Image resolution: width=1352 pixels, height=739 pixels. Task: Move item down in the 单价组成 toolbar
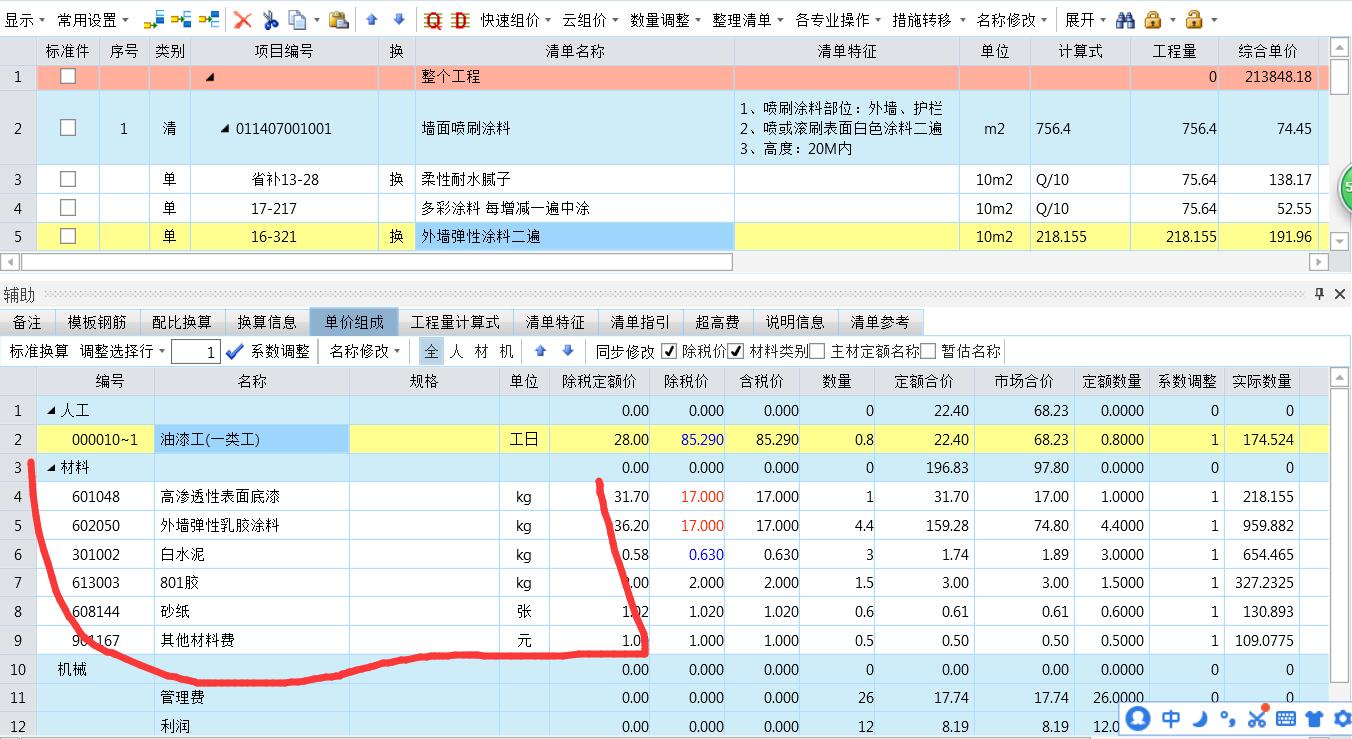click(568, 351)
